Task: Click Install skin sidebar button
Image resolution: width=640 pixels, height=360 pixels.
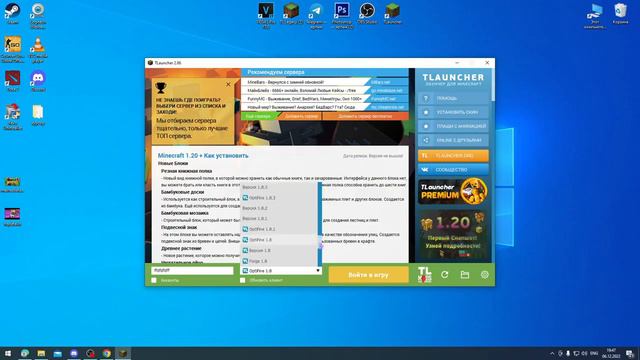Action: (453, 112)
